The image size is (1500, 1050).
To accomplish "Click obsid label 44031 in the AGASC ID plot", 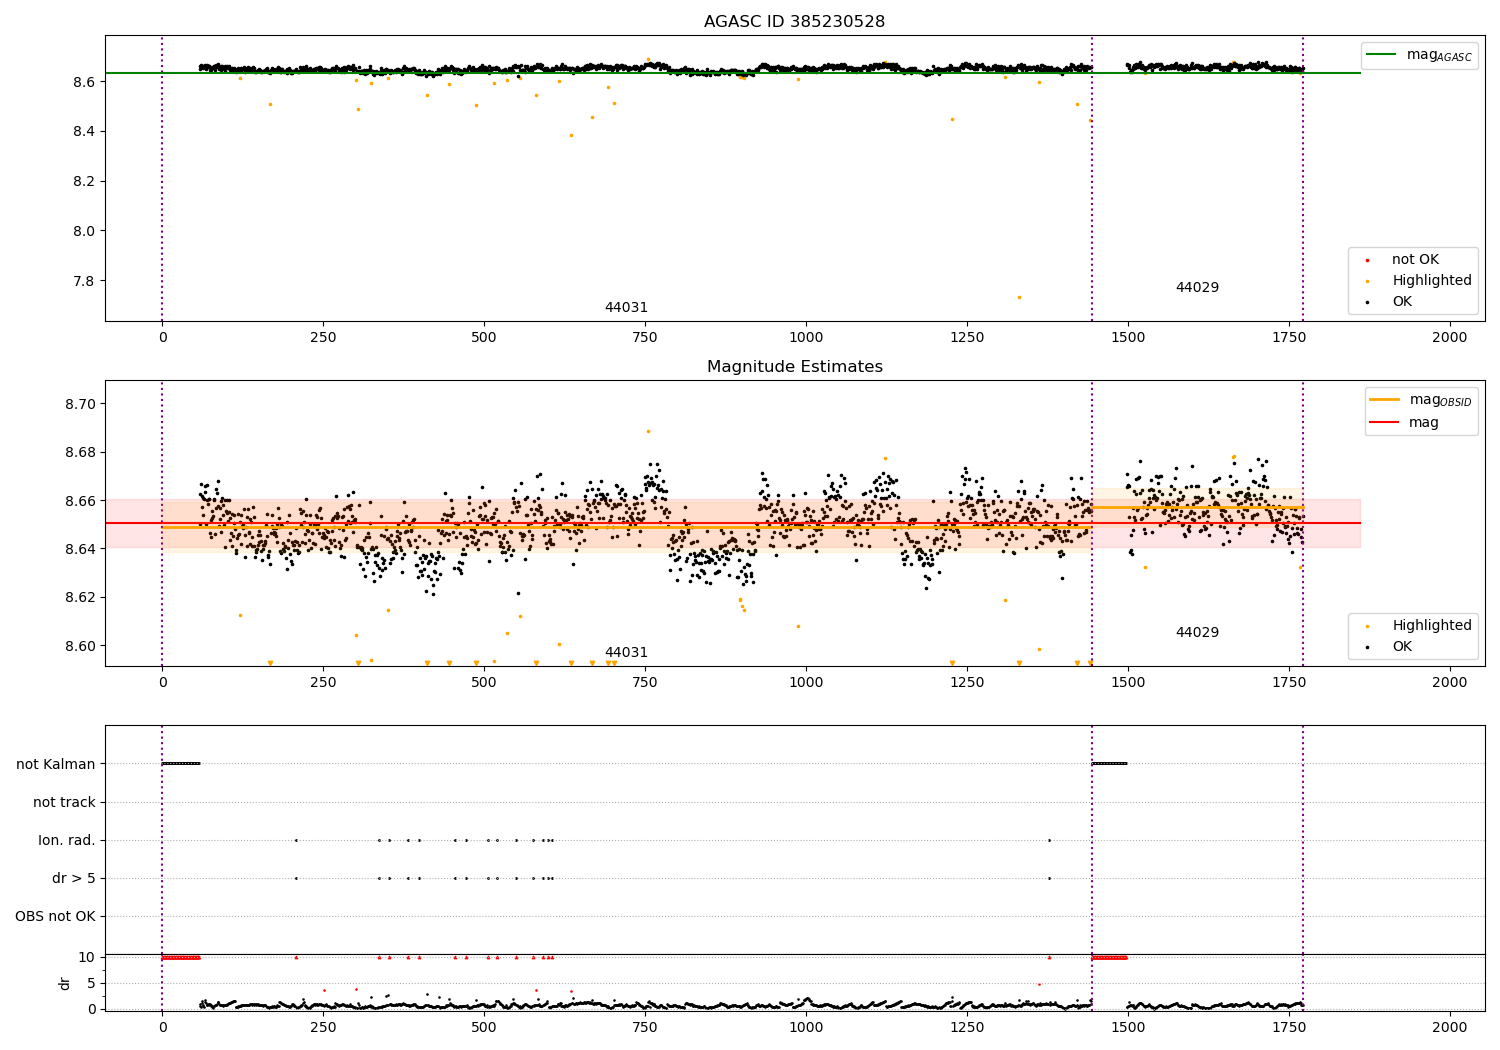I will pyautogui.click(x=626, y=308).
